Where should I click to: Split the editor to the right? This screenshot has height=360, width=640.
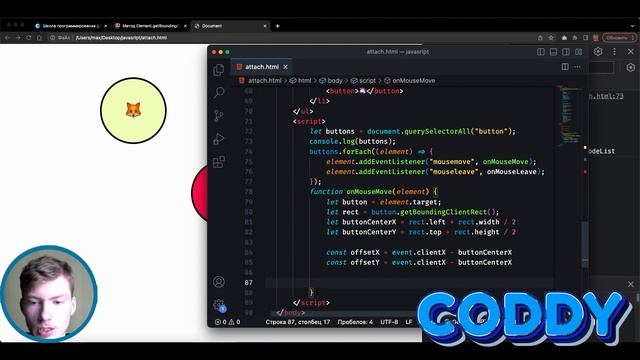point(565,67)
